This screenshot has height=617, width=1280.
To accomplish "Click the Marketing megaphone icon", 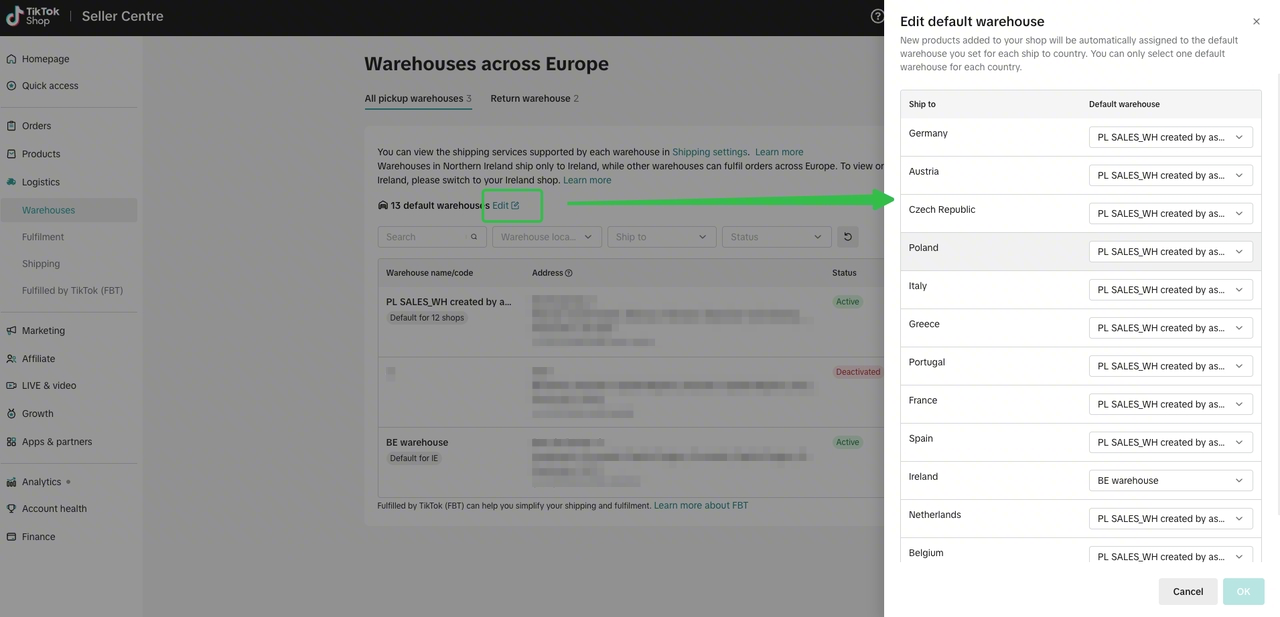I will (x=12, y=331).
